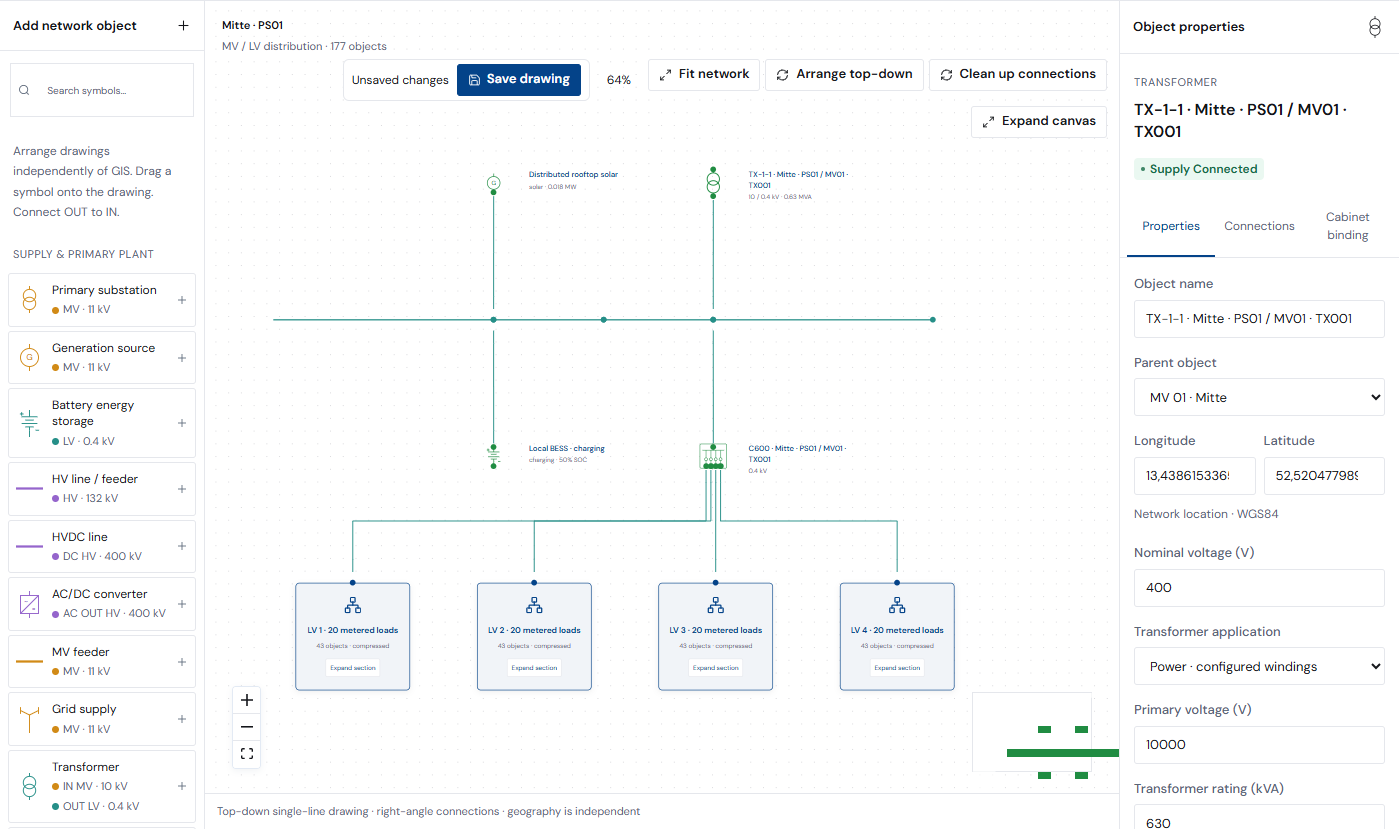Click Expand canvas button

pyautogui.click(x=1039, y=121)
